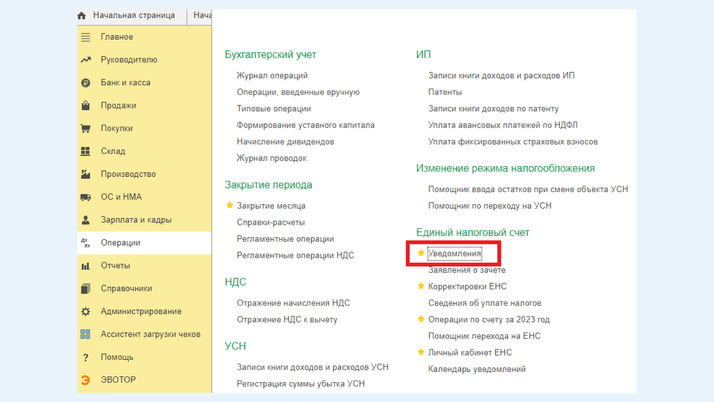714x402 pixels.
Task: Click the Отчеты bar chart icon
Action: tap(86, 266)
